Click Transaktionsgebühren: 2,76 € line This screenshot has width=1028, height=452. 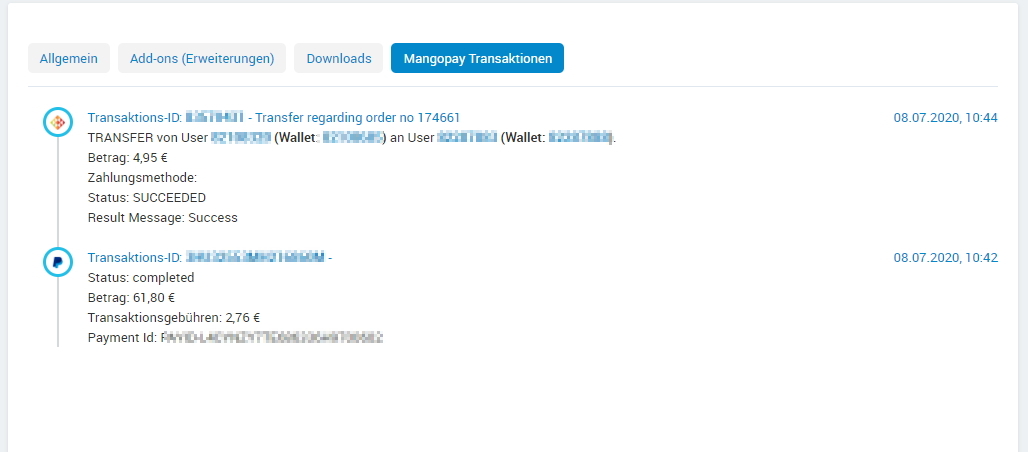(174, 318)
